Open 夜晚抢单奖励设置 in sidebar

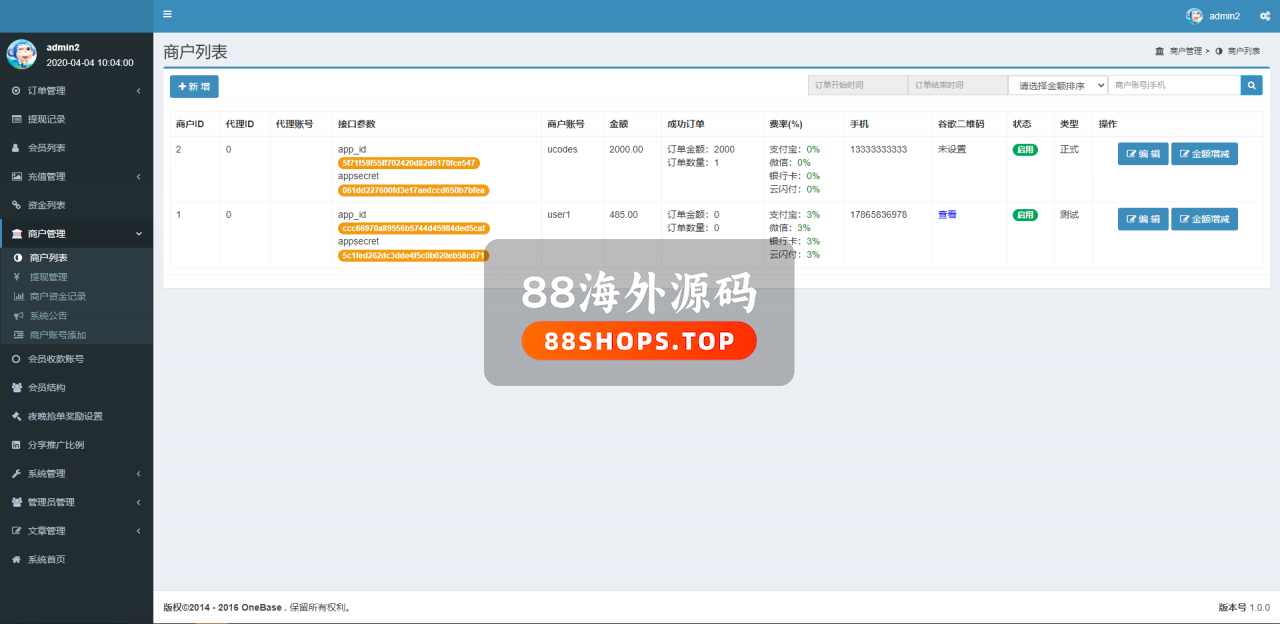(x=64, y=416)
